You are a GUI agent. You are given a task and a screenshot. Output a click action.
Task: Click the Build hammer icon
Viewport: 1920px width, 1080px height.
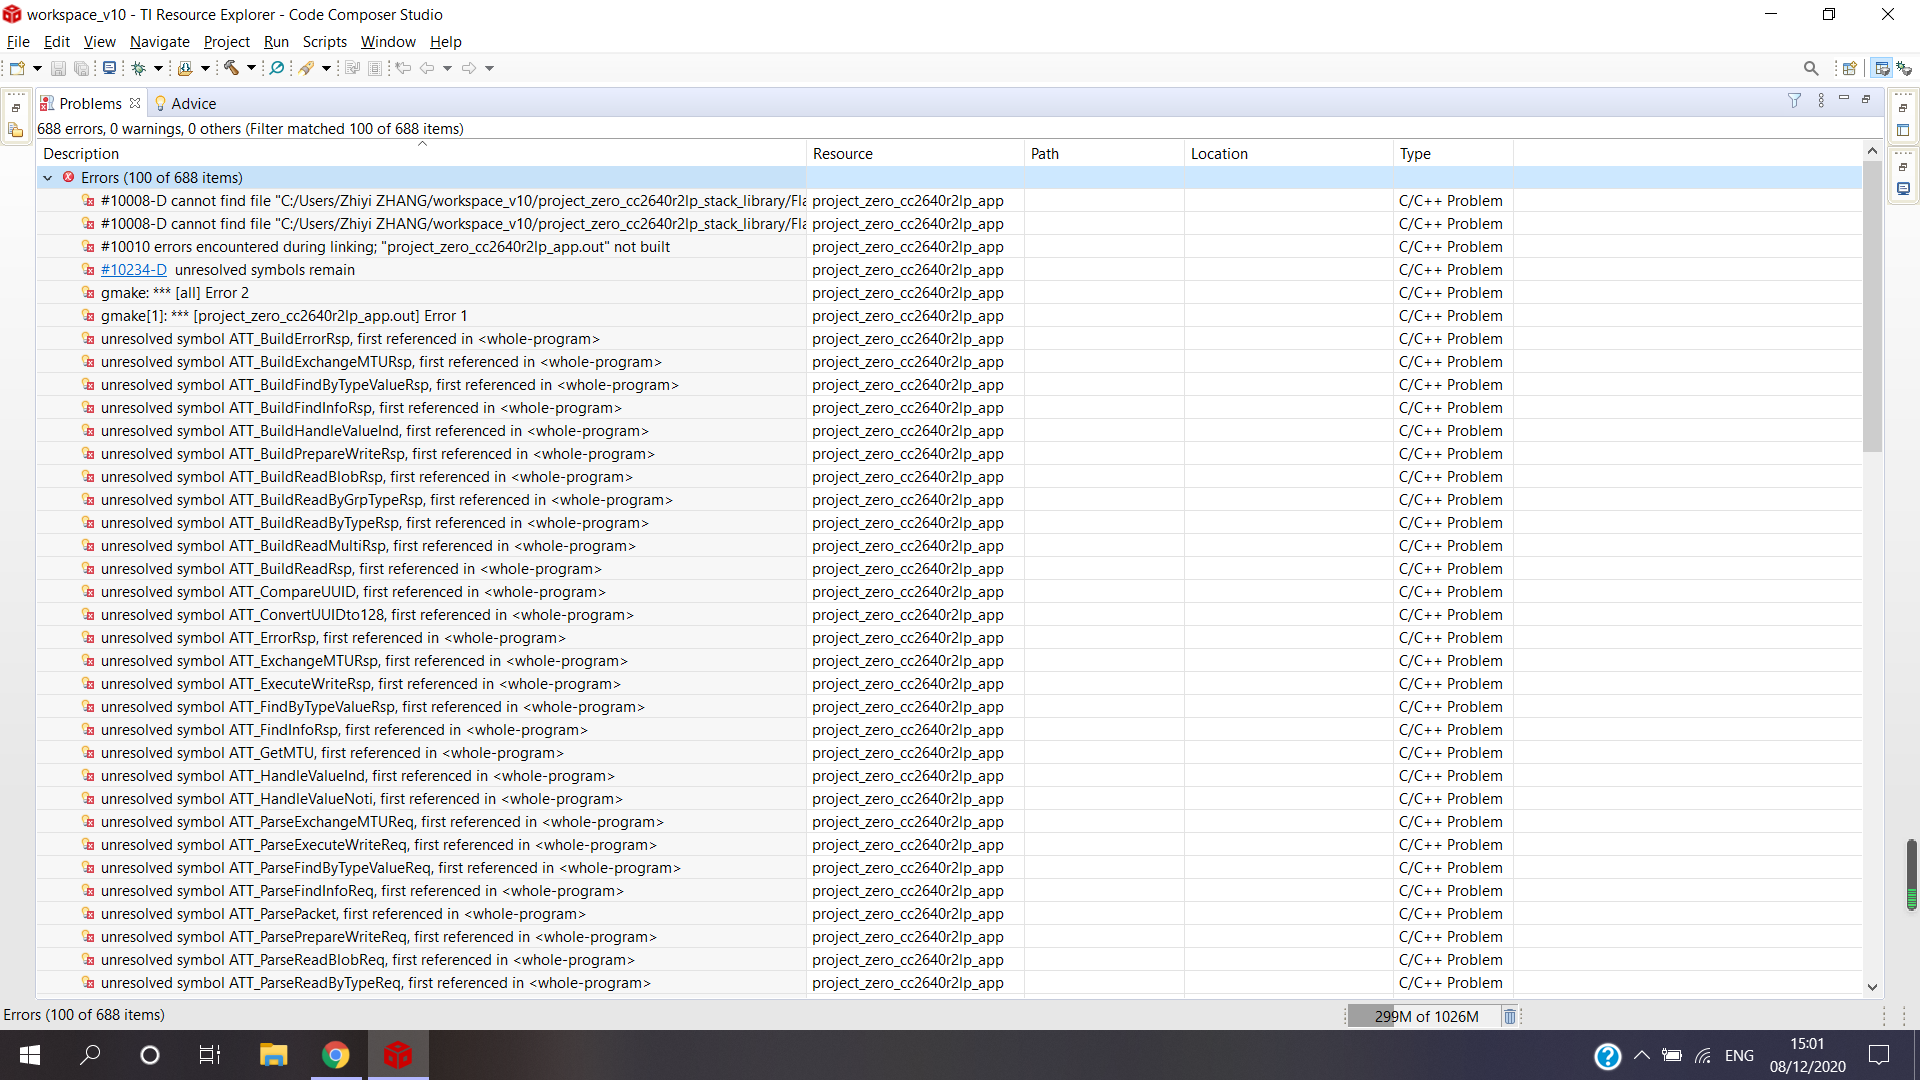[x=231, y=68]
